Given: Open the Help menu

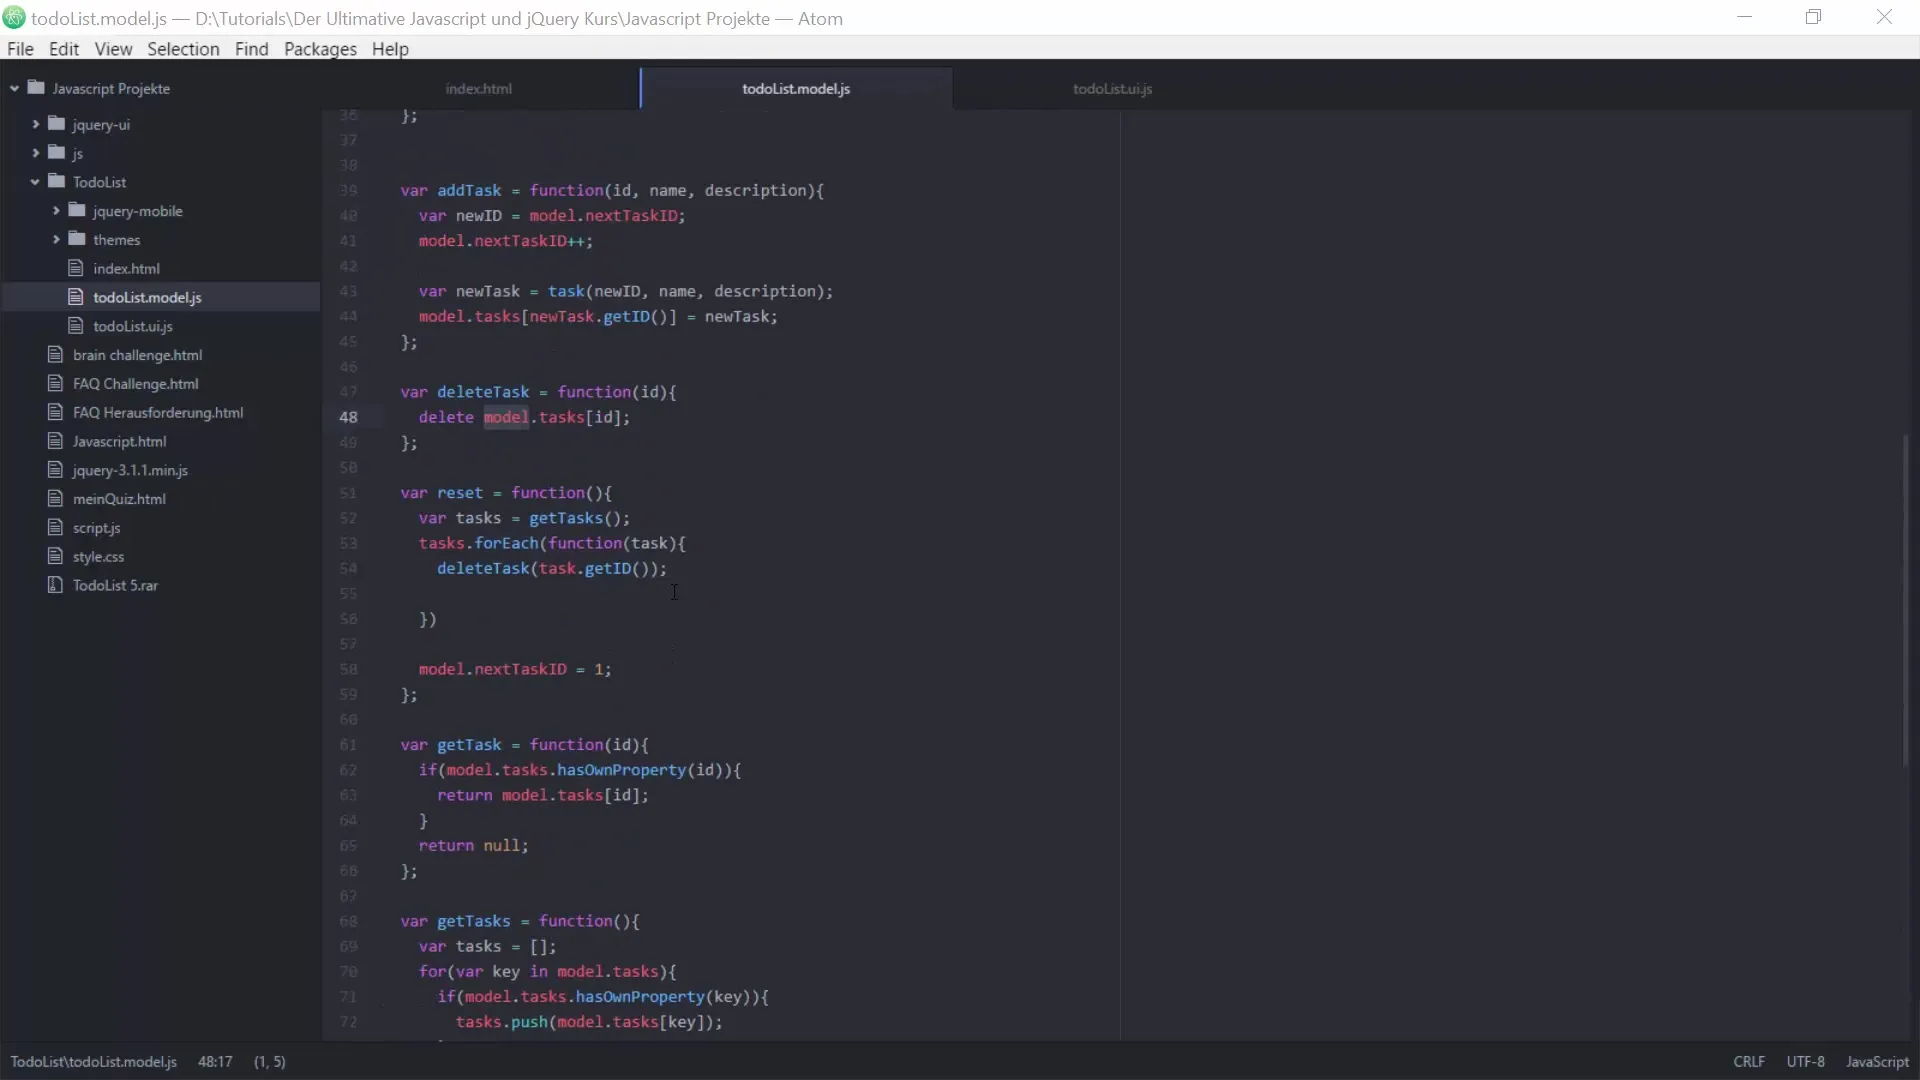Looking at the screenshot, I should click(x=390, y=49).
